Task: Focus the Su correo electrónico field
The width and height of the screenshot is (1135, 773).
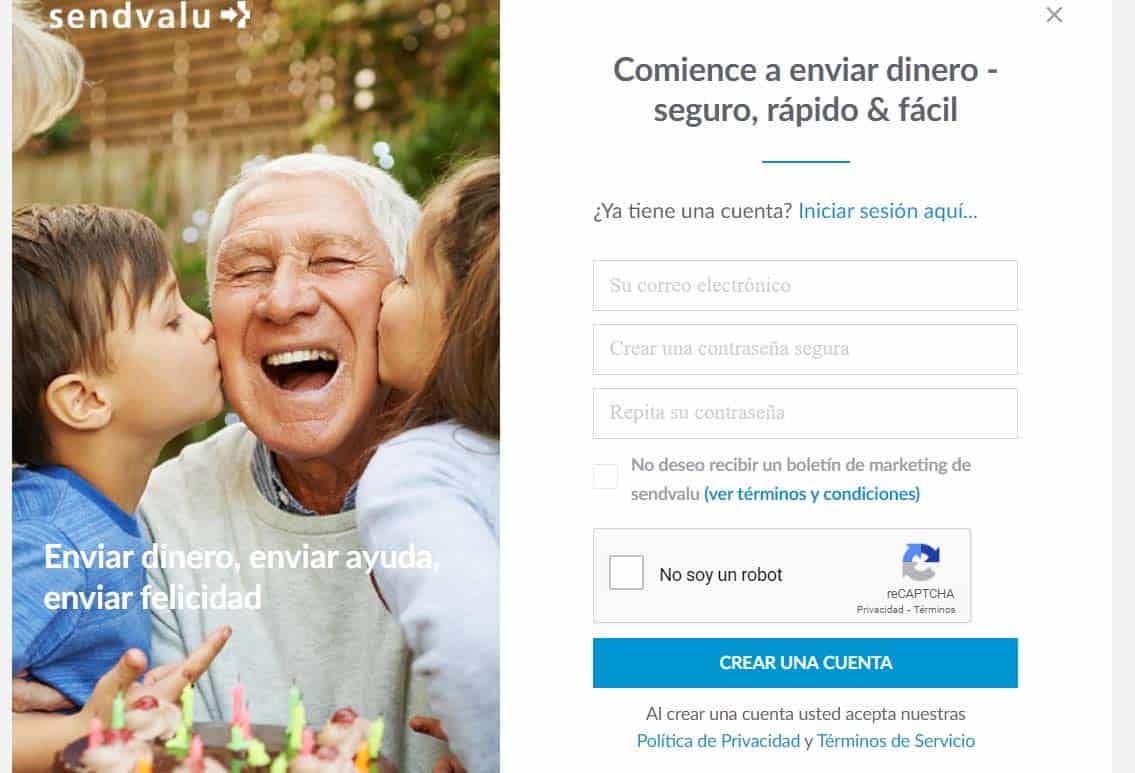Action: [805, 285]
